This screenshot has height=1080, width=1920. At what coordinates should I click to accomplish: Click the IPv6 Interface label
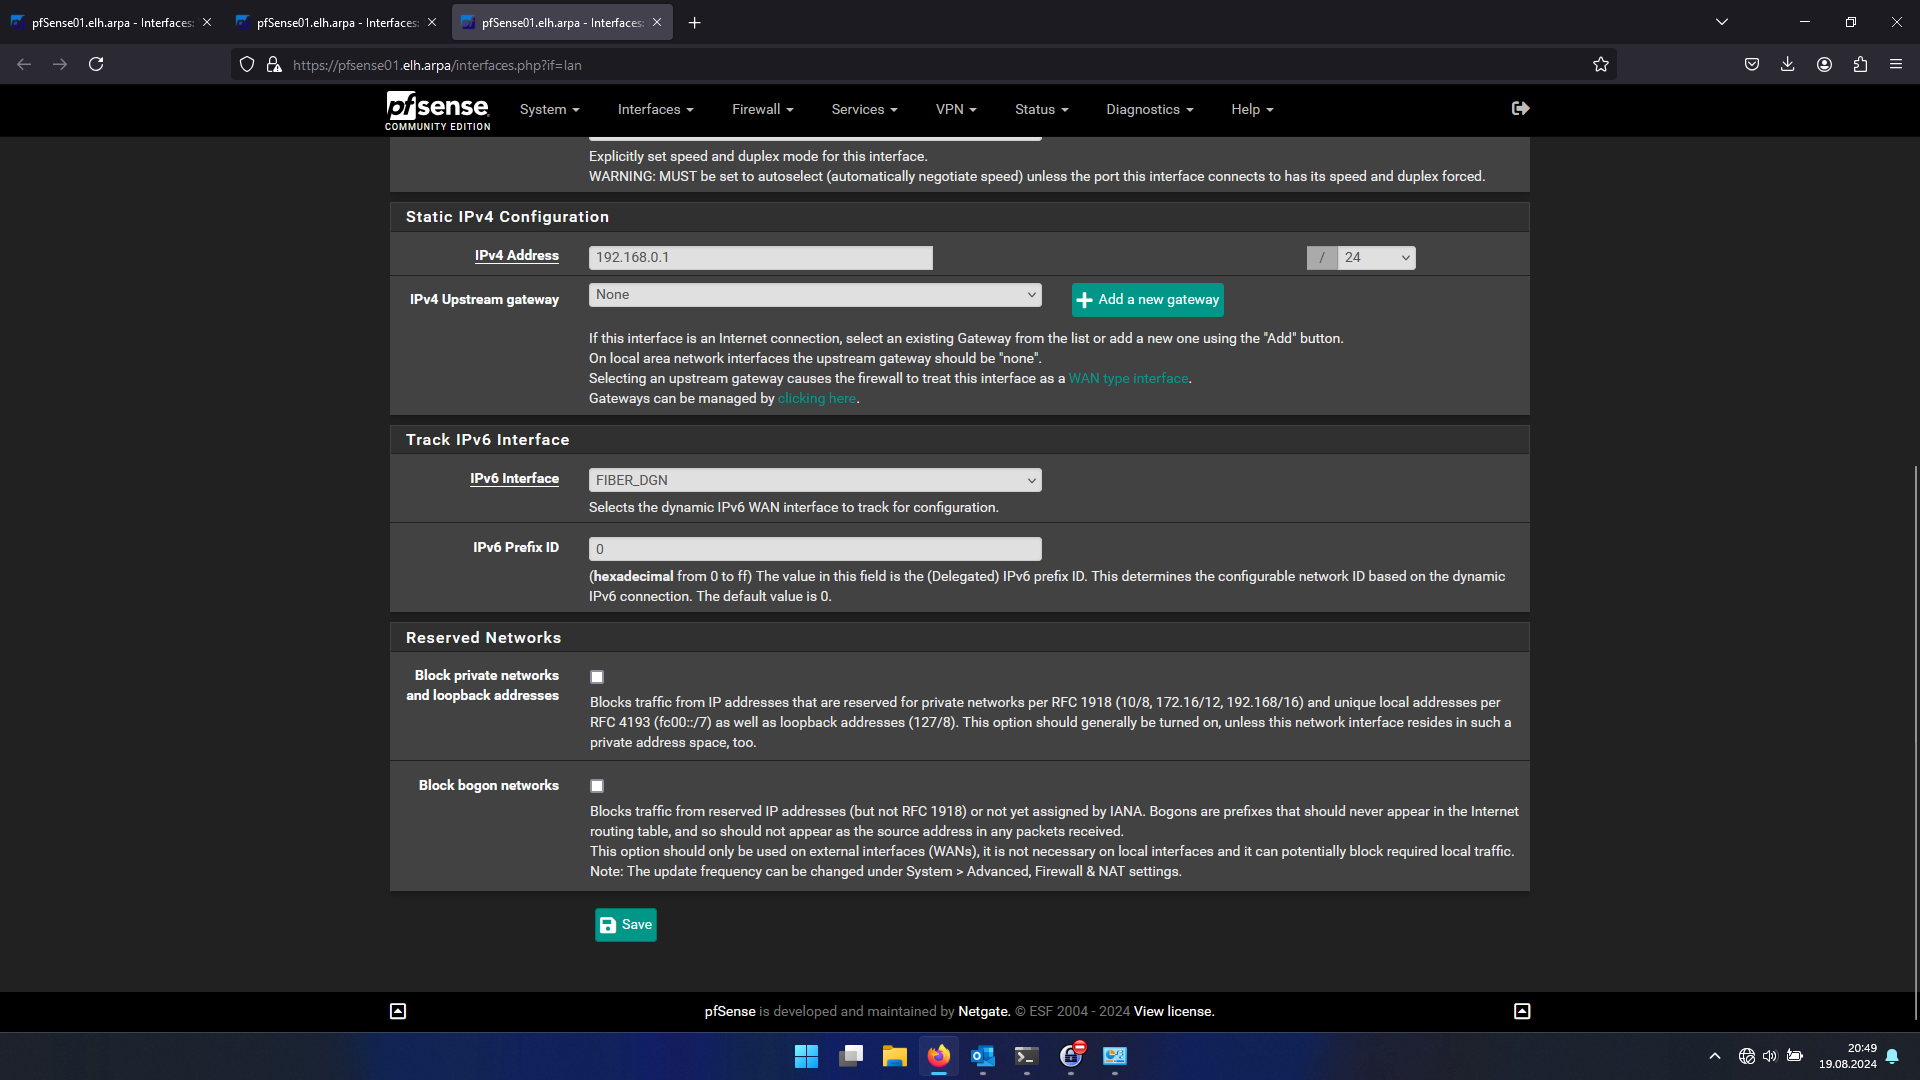coord(515,479)
